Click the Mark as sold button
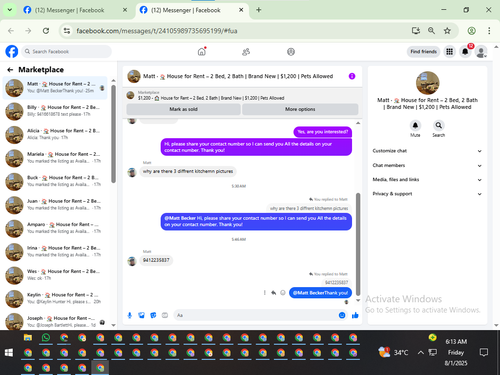This screenshot has height=375, width=500. [x=183, y=109]
